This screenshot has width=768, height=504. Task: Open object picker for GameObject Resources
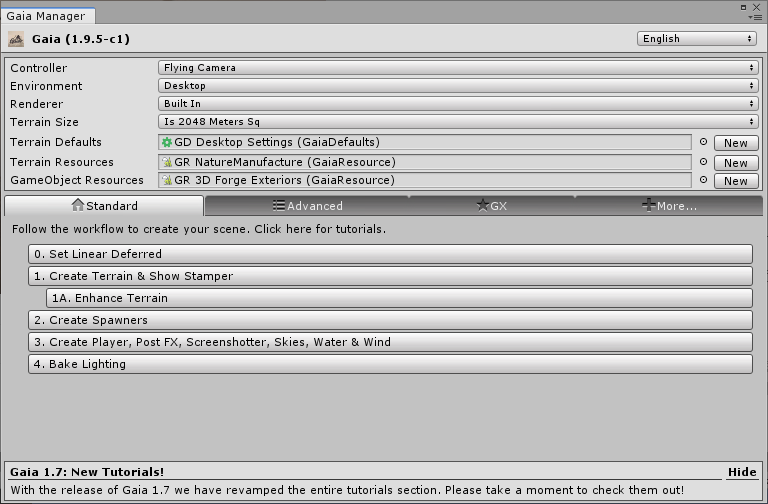(703, 180)
